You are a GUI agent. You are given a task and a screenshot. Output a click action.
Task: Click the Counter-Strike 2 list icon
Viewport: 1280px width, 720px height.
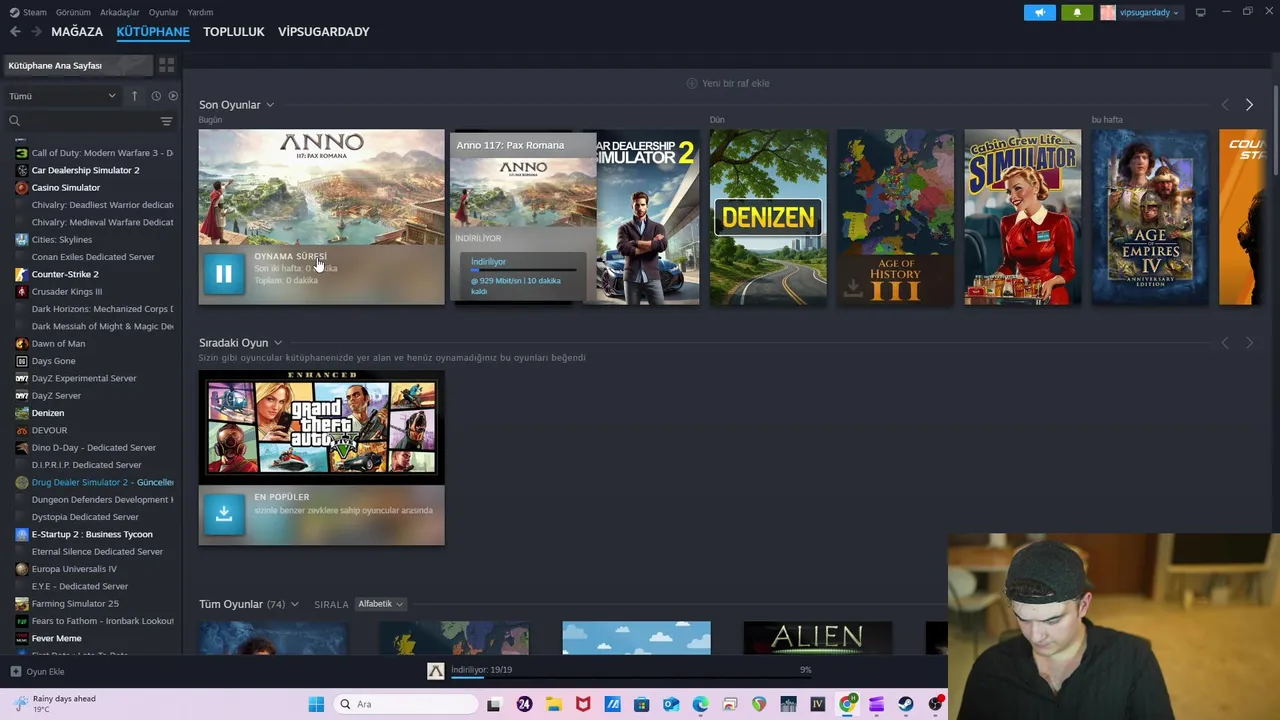click(22, 274)
